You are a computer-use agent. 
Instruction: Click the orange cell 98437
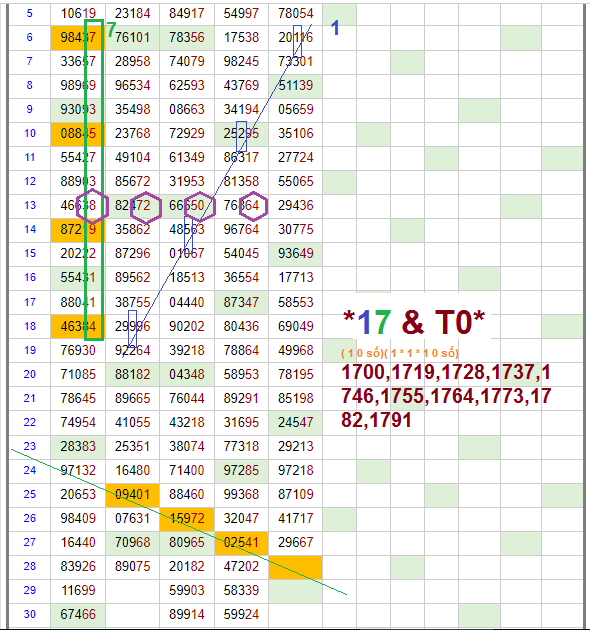[78, 37]
